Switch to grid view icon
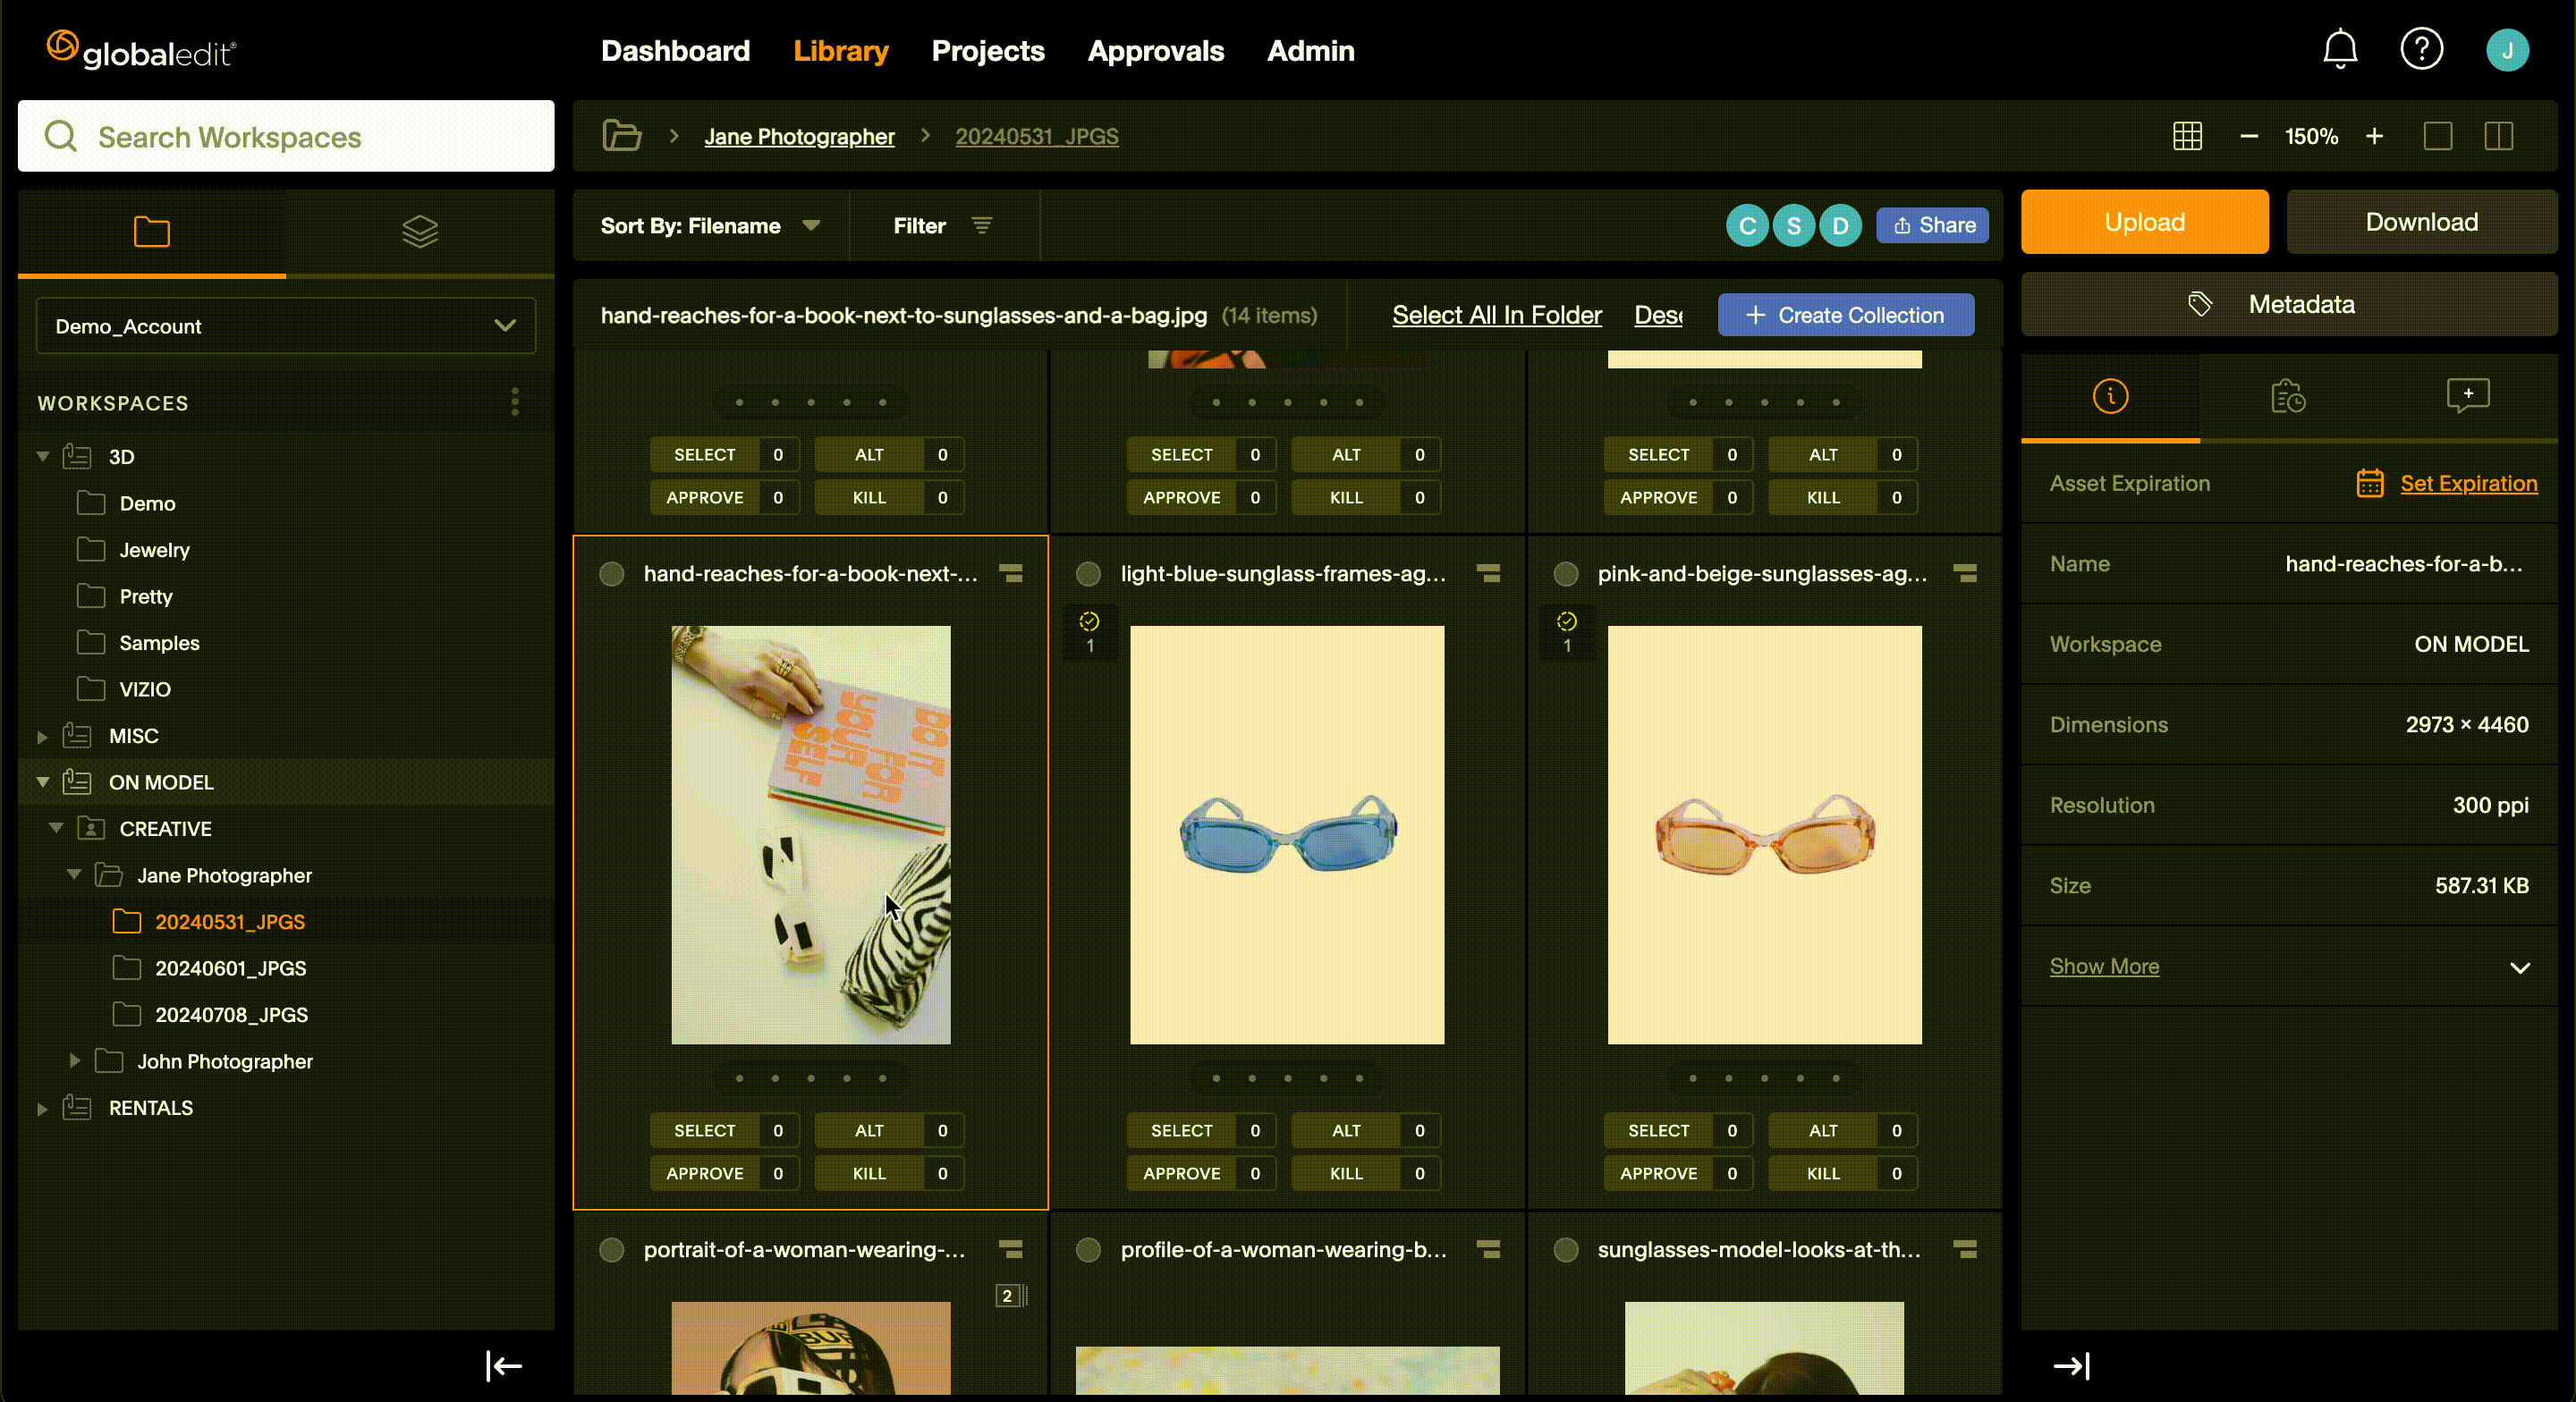This screenshot has height=1402, width=2576. 2187,136
